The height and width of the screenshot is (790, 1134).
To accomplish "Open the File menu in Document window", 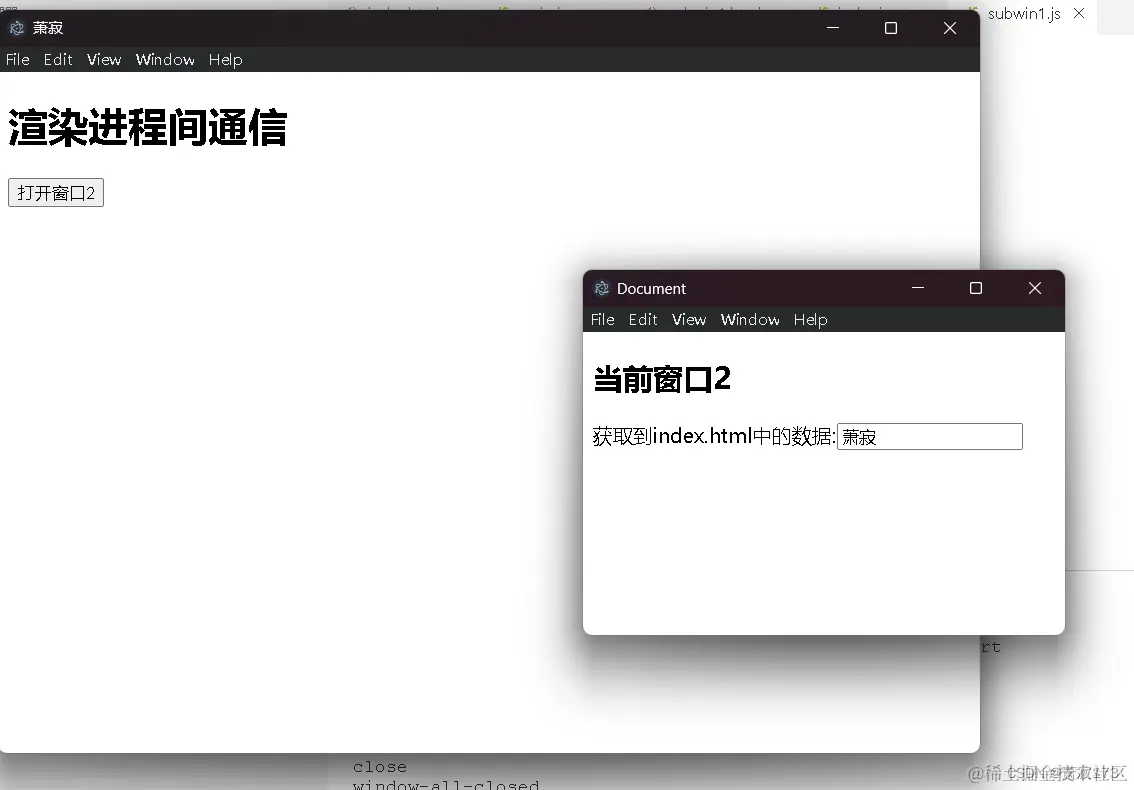I will pos(602,320).
